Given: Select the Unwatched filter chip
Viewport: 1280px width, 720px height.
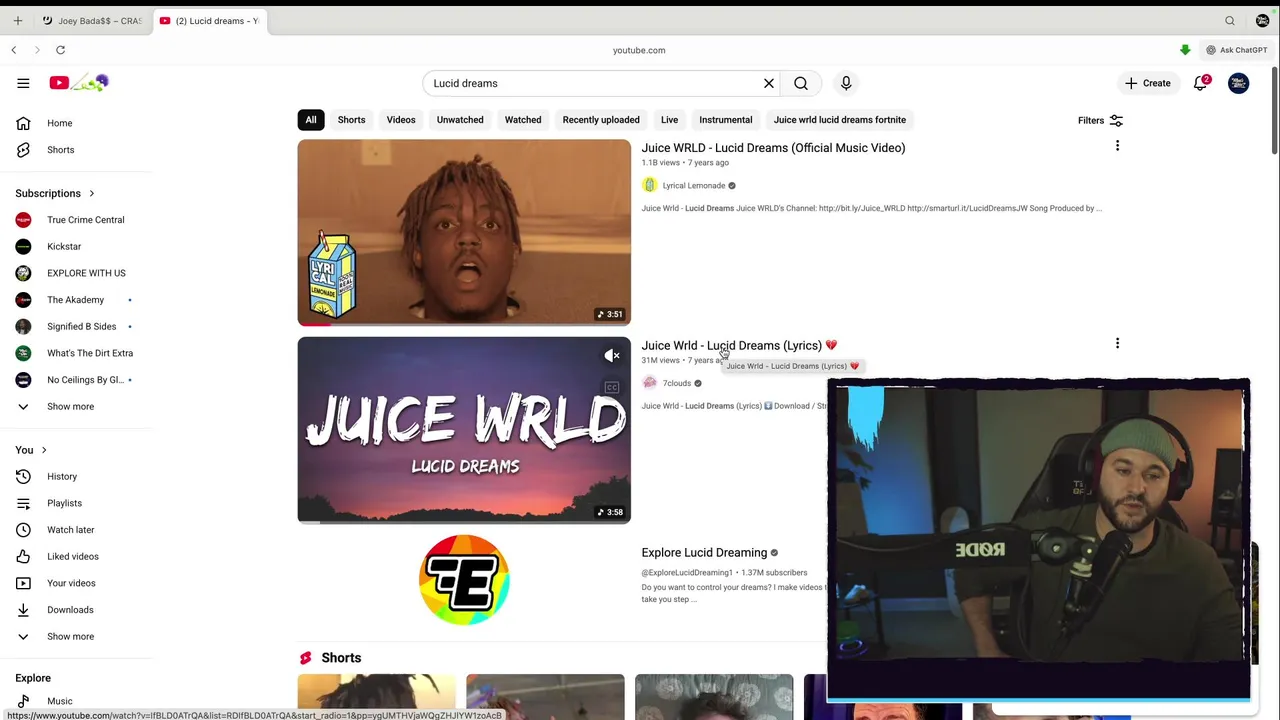Looking at the screenshot, I should click(460, 120).
